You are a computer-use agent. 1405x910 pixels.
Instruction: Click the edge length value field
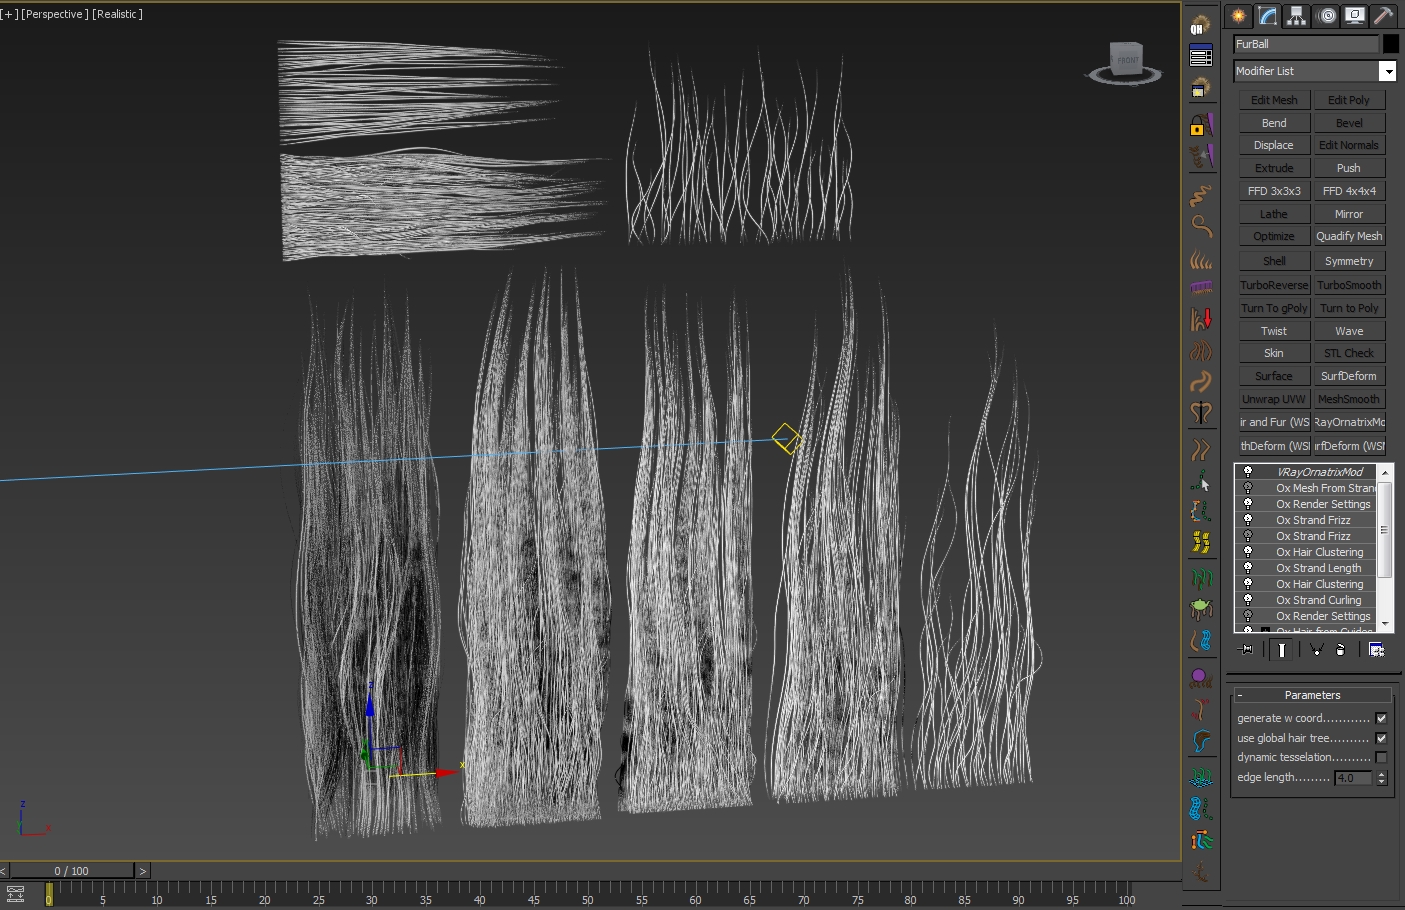point(1354,778)
